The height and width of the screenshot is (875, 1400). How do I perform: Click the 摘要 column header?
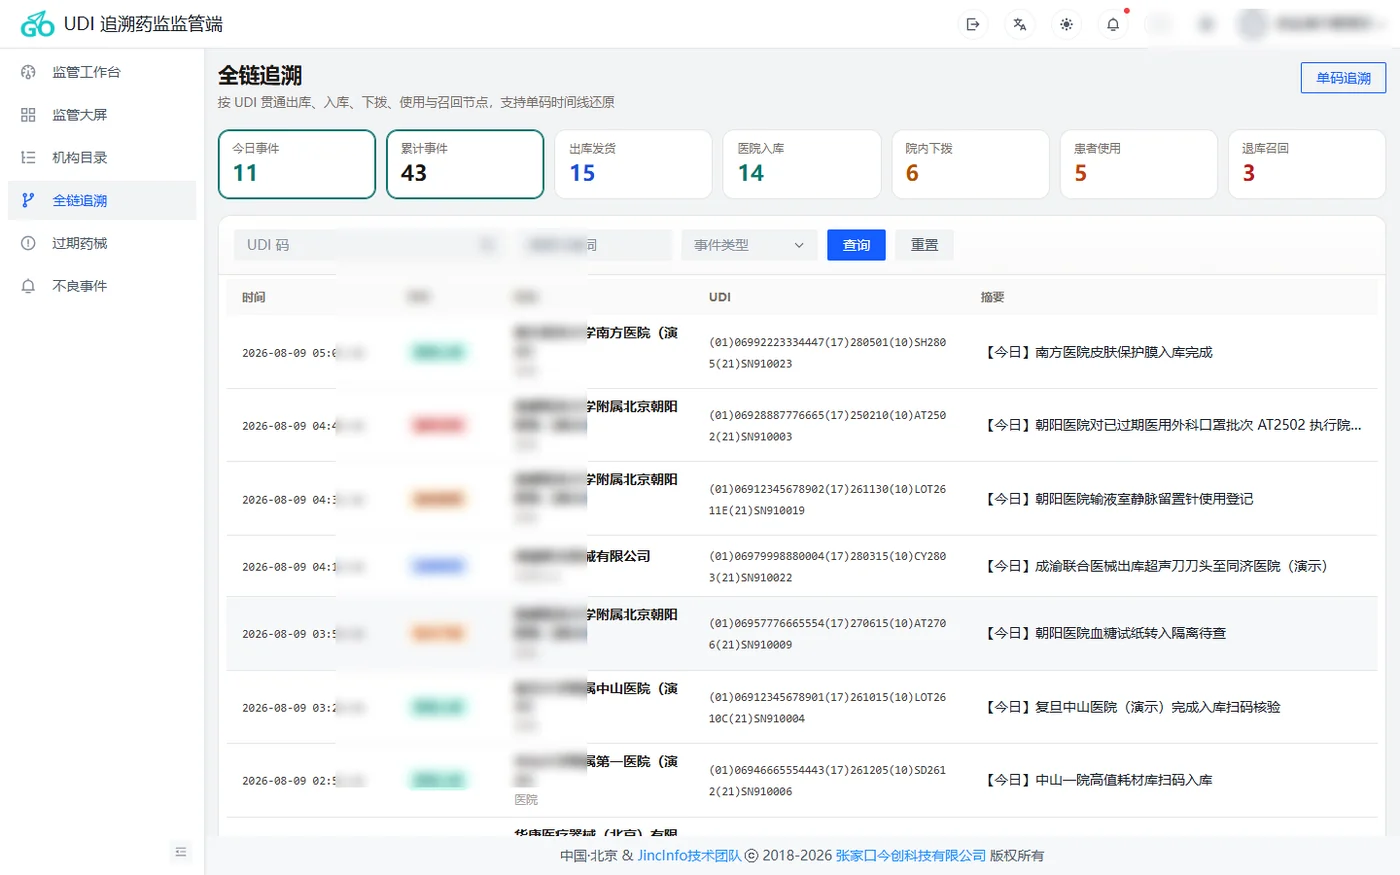point(992,297)
